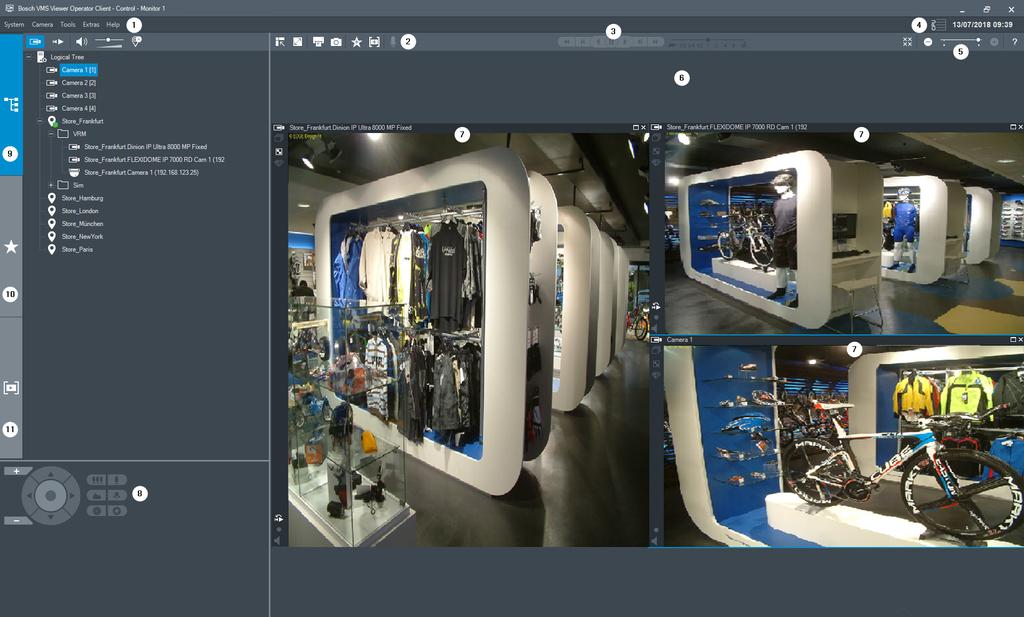Click the PTZ joystick center
The image size is (1024, 617).
pyautogui.click(x=50, y=496)
